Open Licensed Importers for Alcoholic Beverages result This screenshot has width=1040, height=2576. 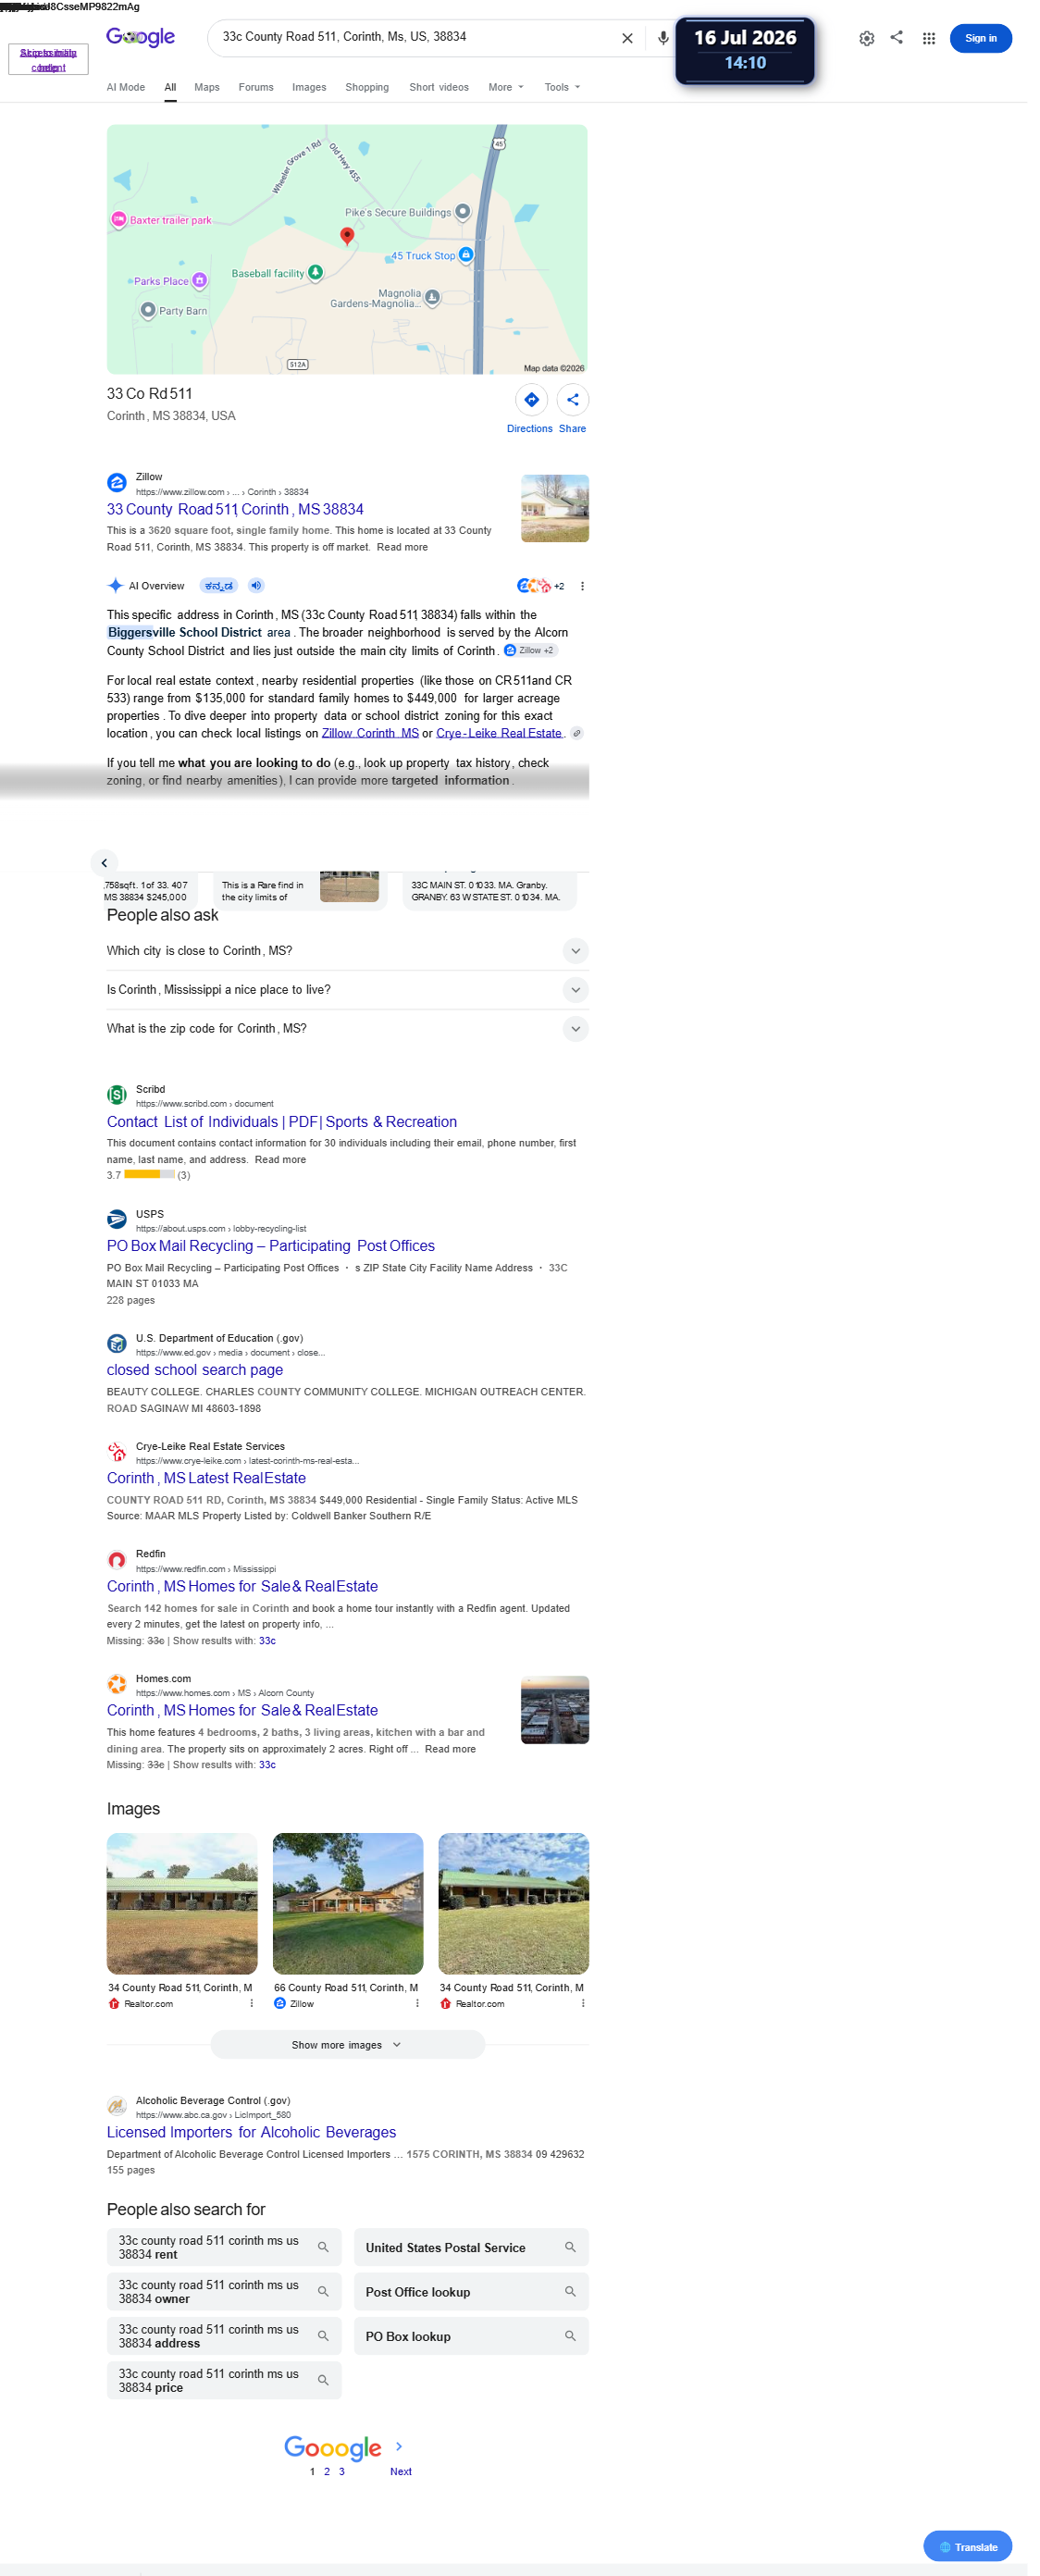(x=251, y=2132)
